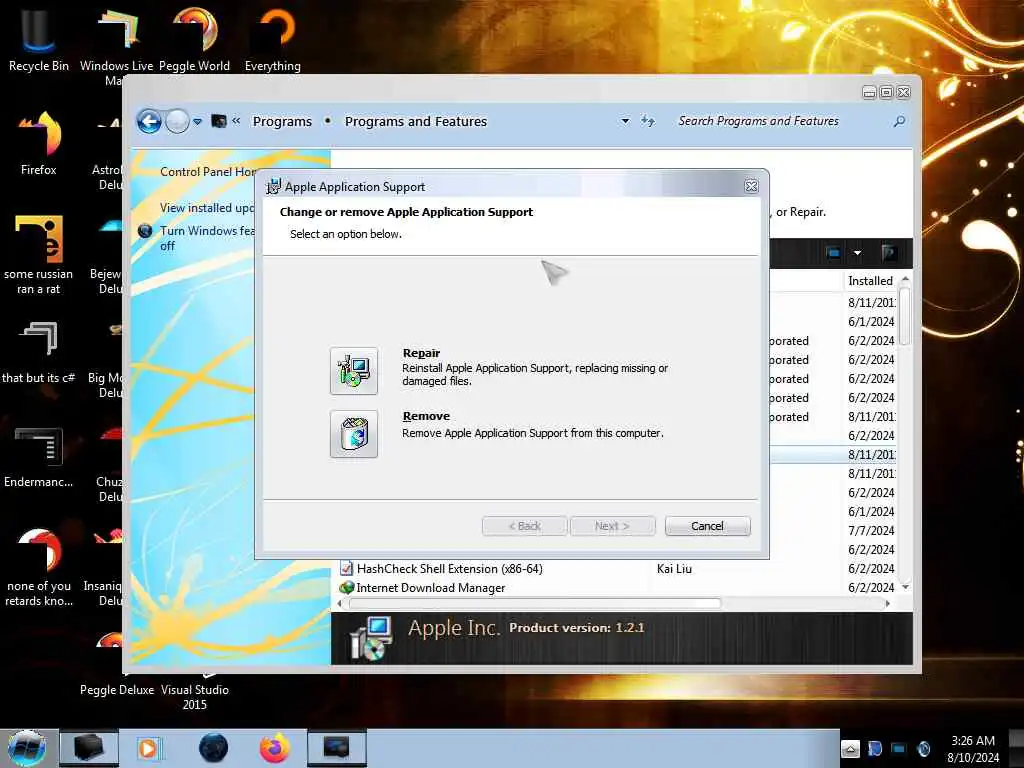This screenshot has width=1024, height=768.
Task: Open Everything desktop icon
Action: [273, 38]
